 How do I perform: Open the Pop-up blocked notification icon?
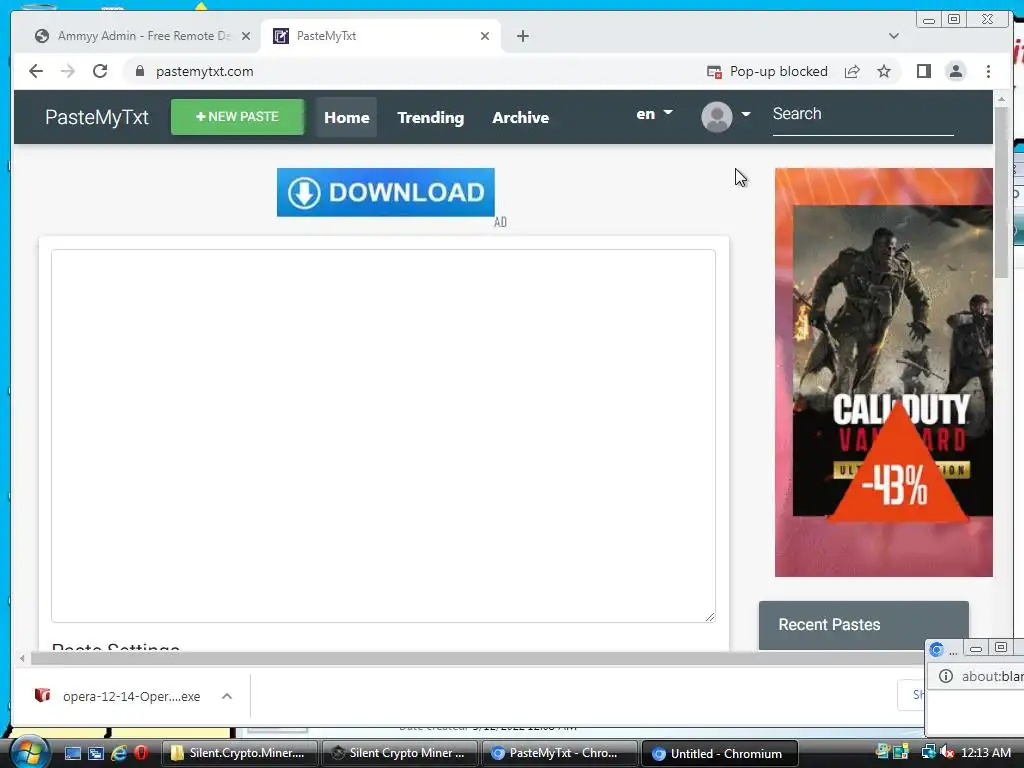[x=714, y=72]
